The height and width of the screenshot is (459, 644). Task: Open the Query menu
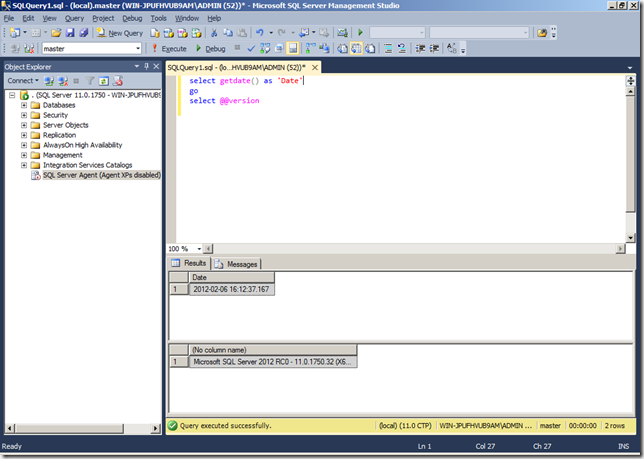point(74,18)
